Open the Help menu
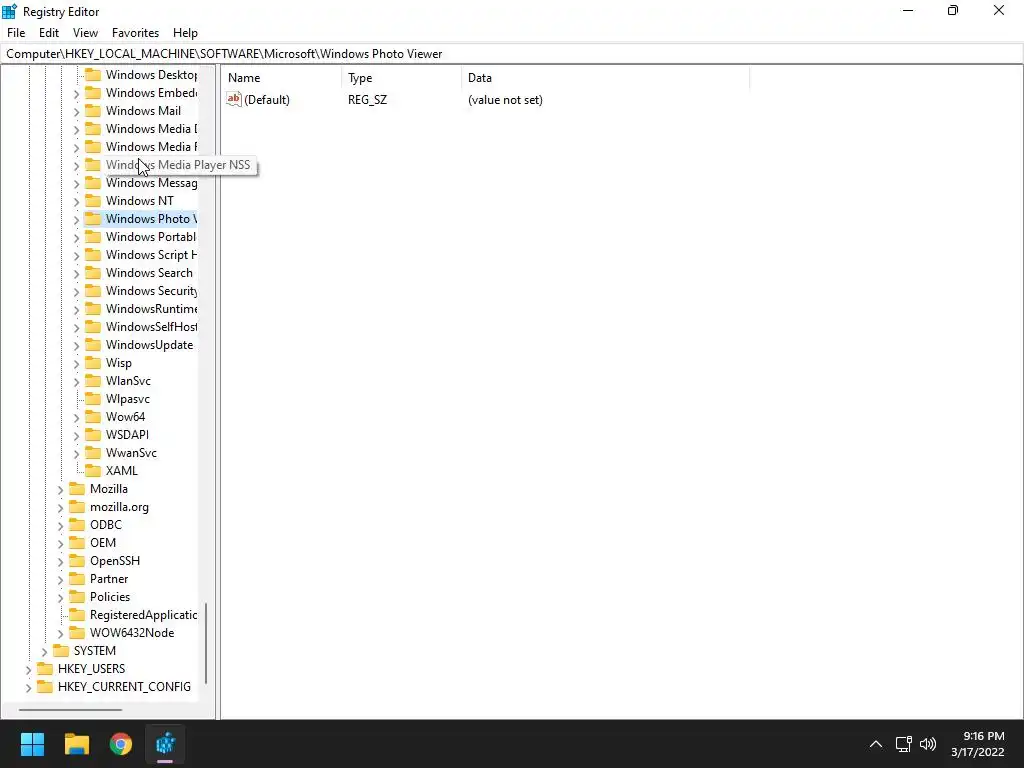Image resolution: width=1024 pixels, height=768 pixels. [x=185, y=33]
